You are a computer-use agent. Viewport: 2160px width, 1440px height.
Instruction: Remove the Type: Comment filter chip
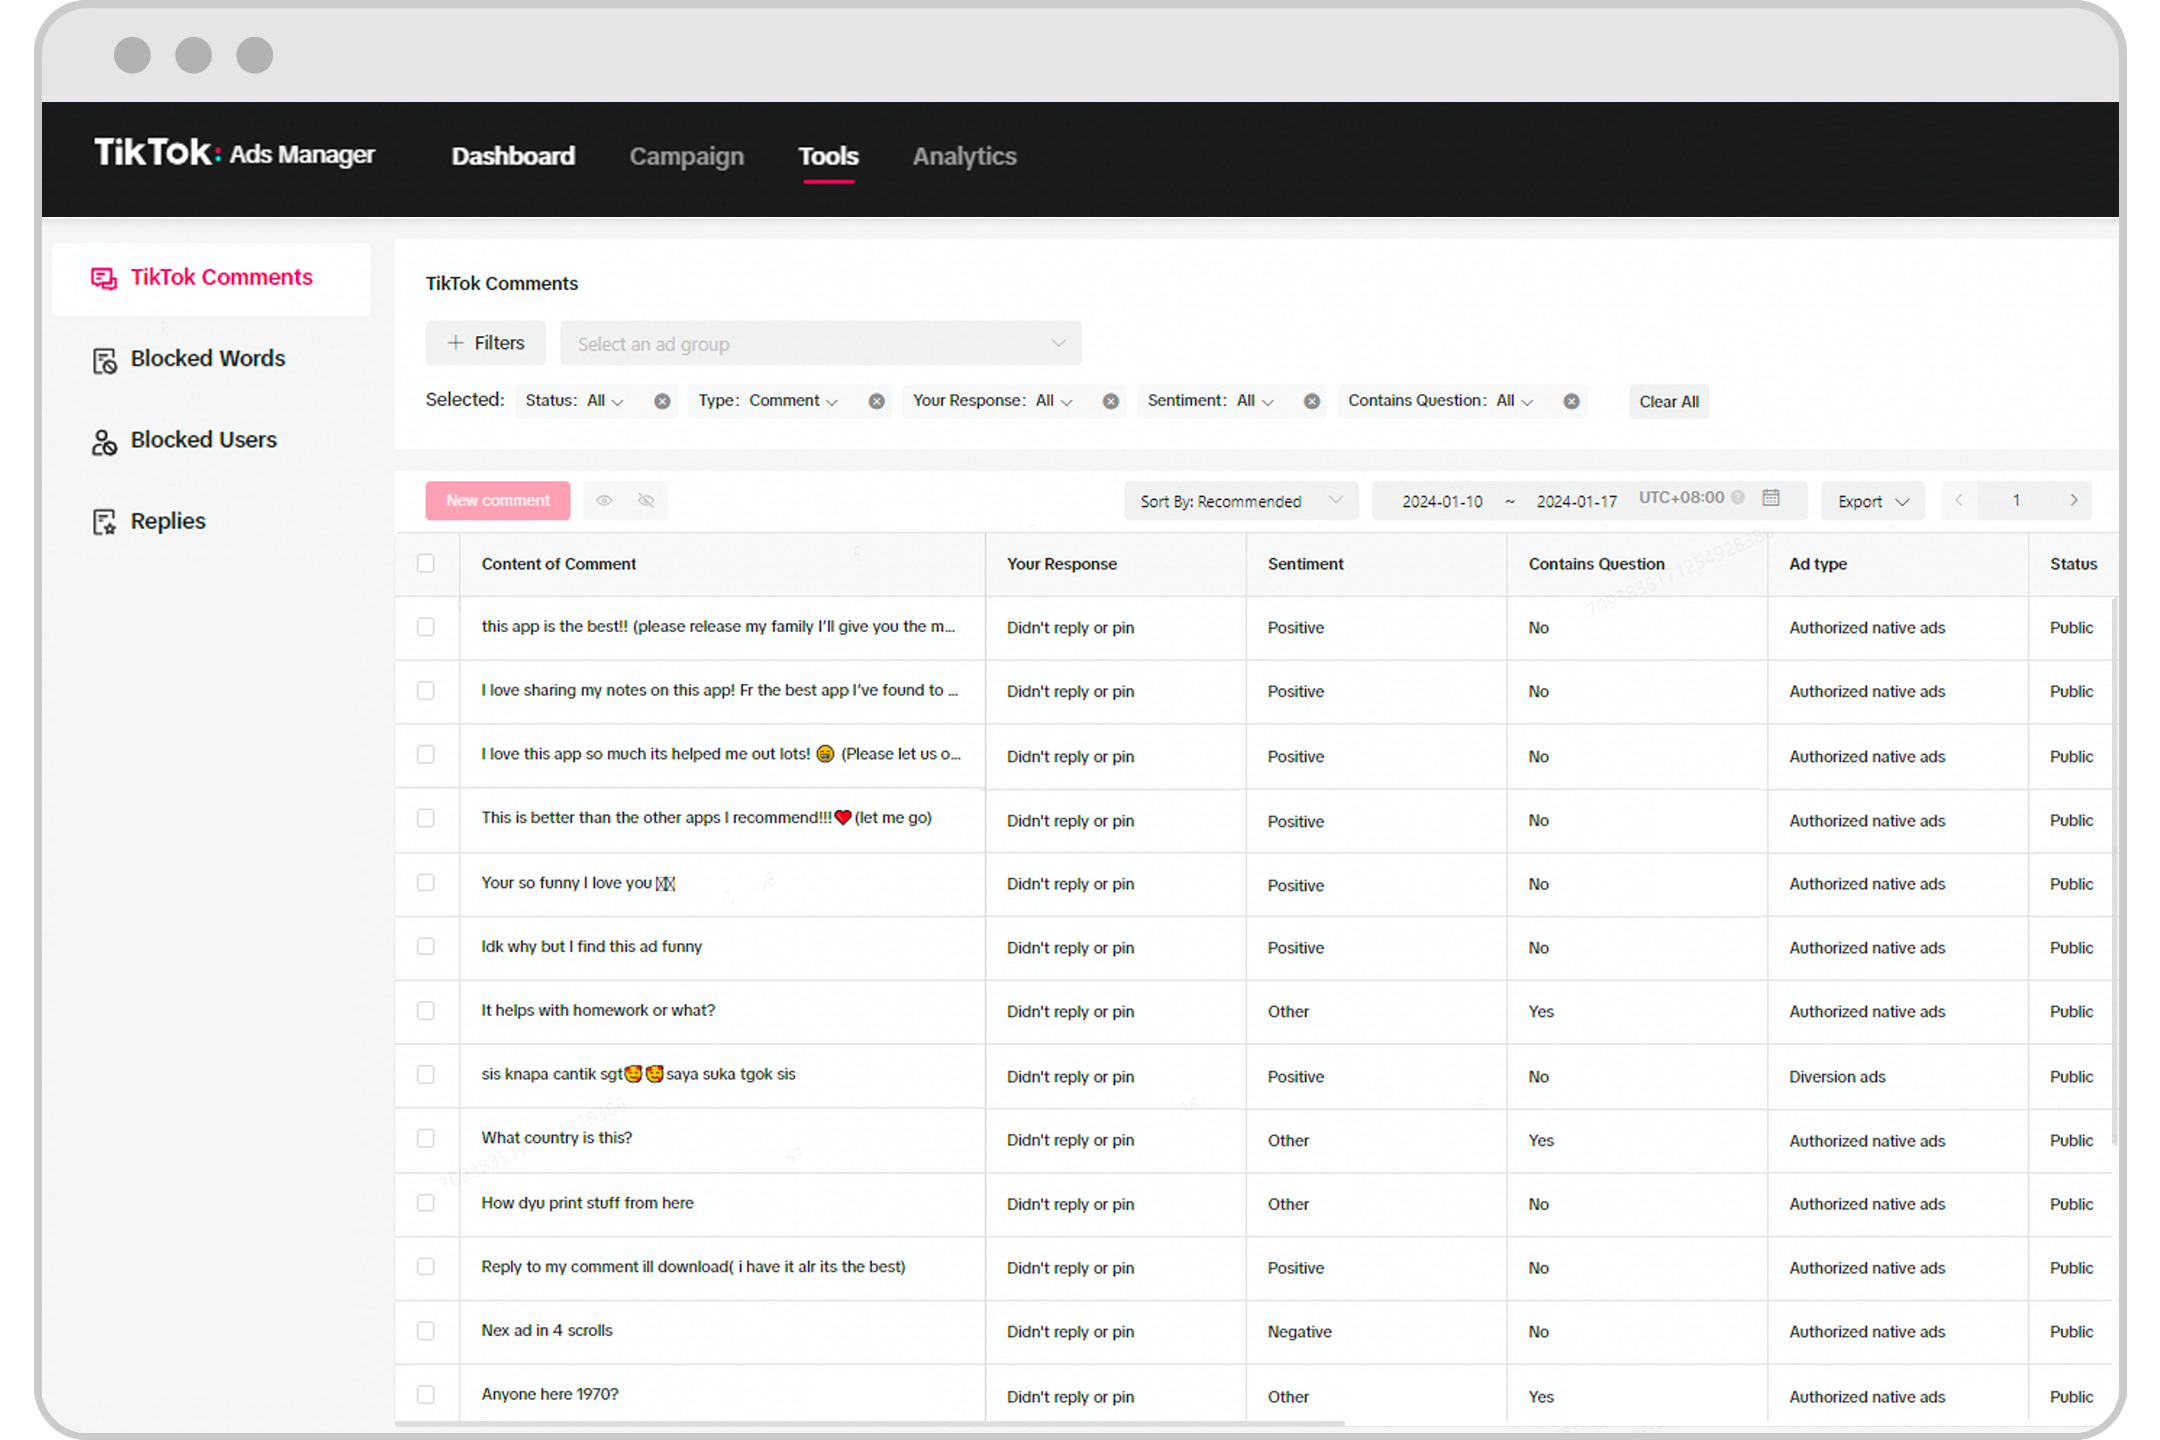click(876, 401)
